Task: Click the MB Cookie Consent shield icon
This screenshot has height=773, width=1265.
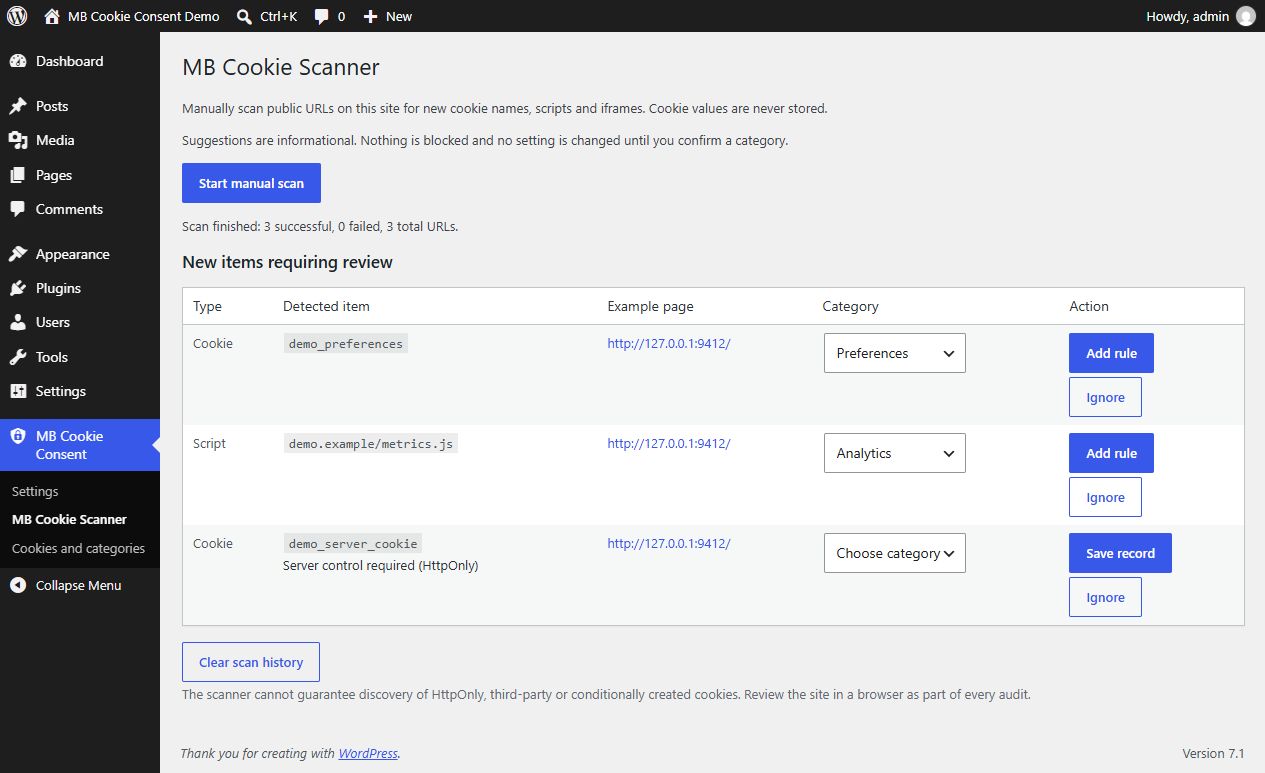Action: pyautogui.click(x=18, y=436)
